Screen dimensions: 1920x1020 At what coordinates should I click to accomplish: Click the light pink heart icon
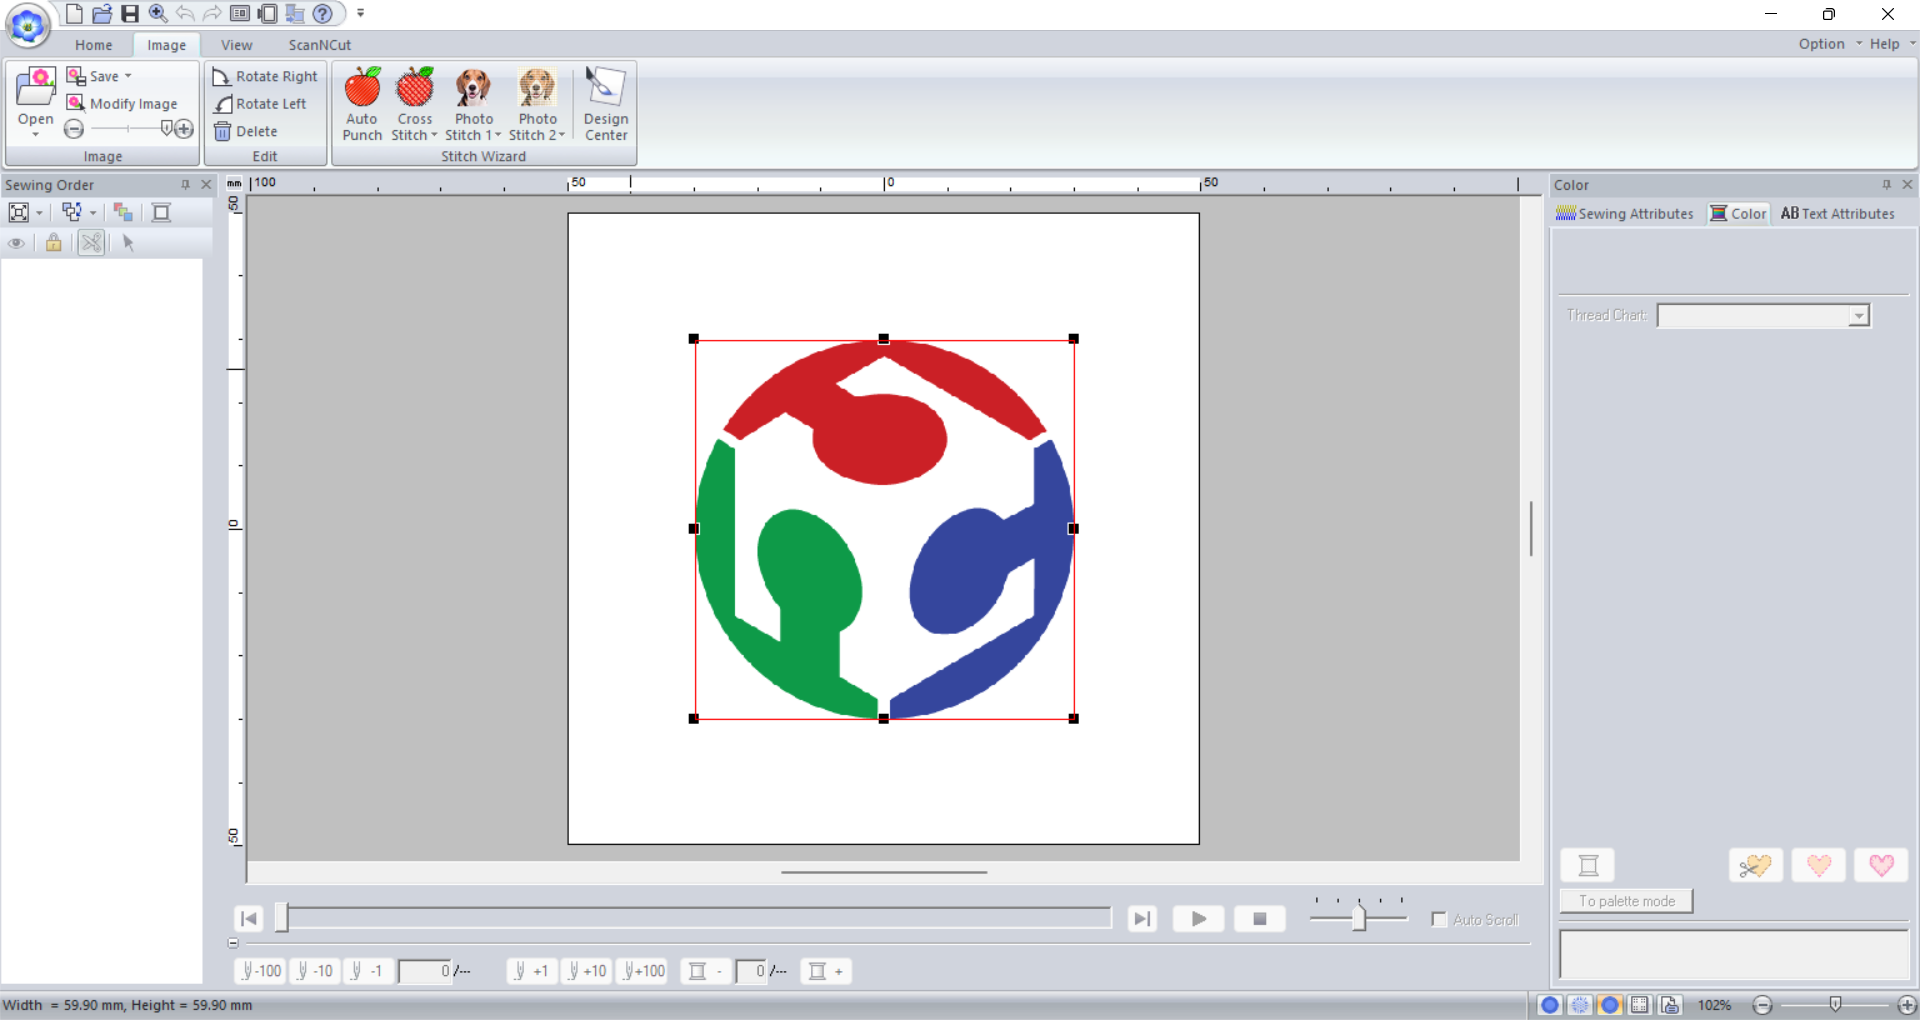1818,865
